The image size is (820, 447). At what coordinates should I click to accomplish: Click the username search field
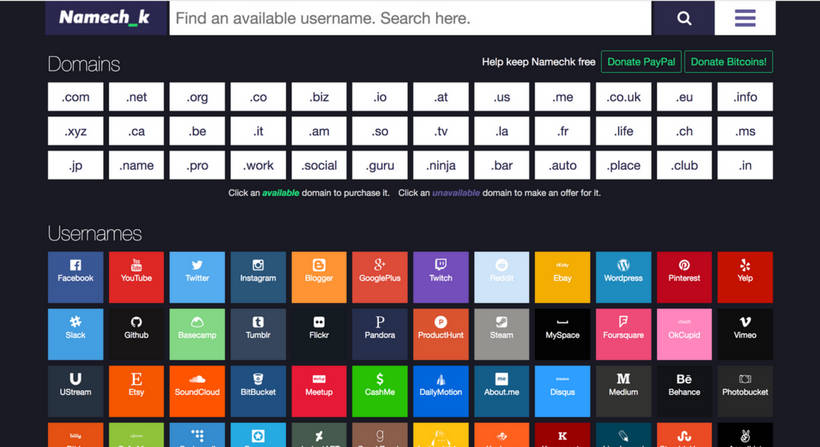(x=410, y=18)
